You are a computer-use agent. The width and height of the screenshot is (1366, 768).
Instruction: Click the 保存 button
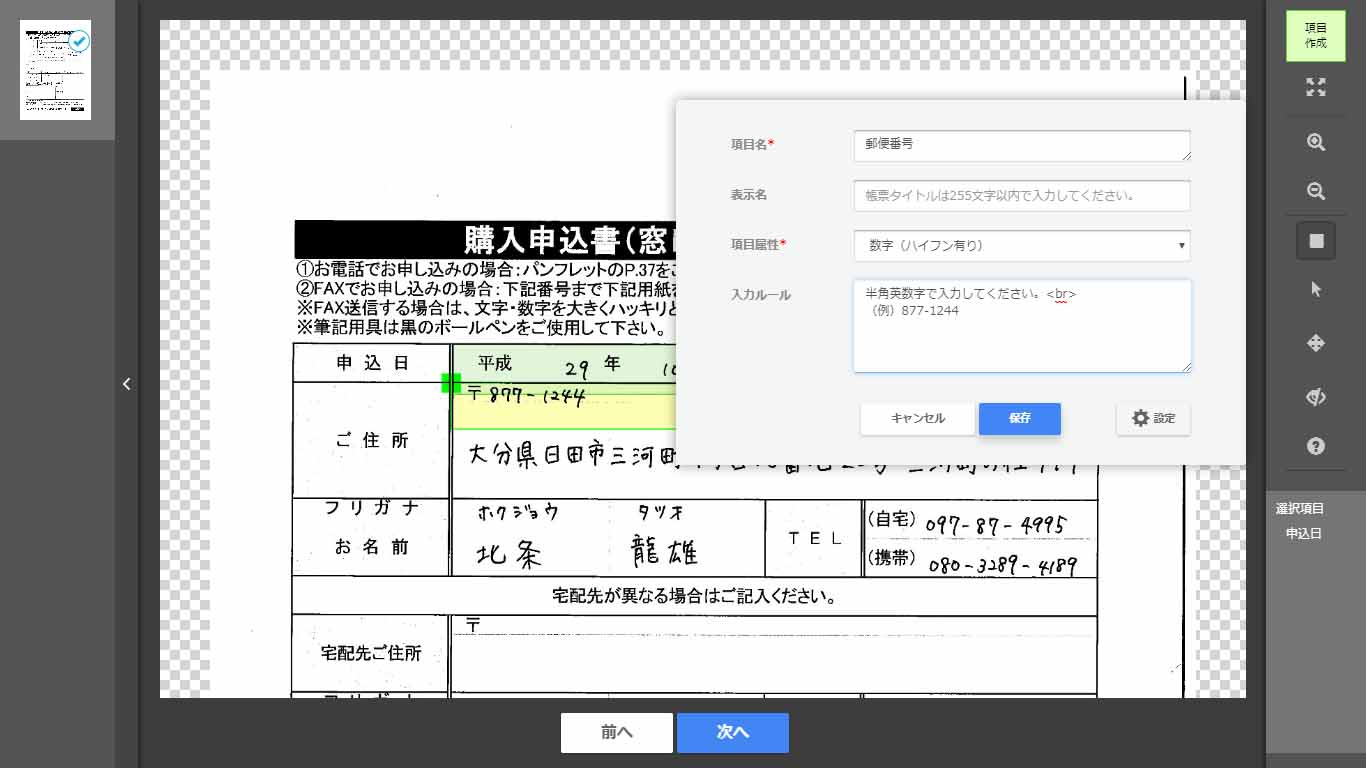click(1020, 419)
